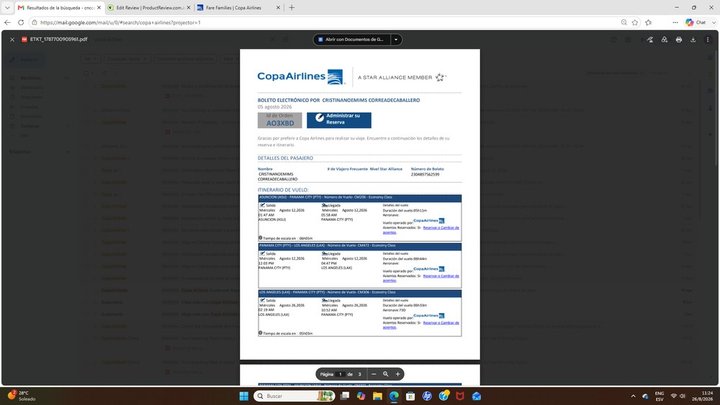720x405 pixels.
Task: Open Task View from the taskbar
Action: click(345, 396)
